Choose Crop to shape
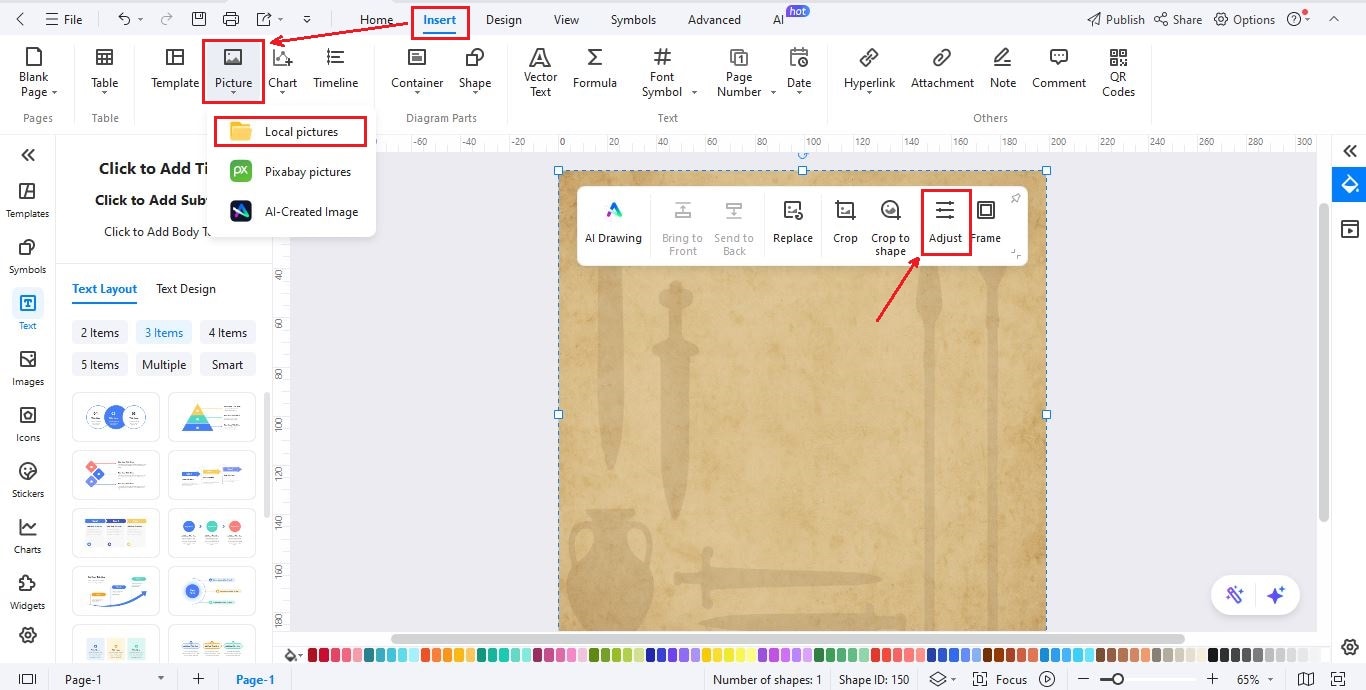Viewport: 1366px width, 690px height. (890, 228)
